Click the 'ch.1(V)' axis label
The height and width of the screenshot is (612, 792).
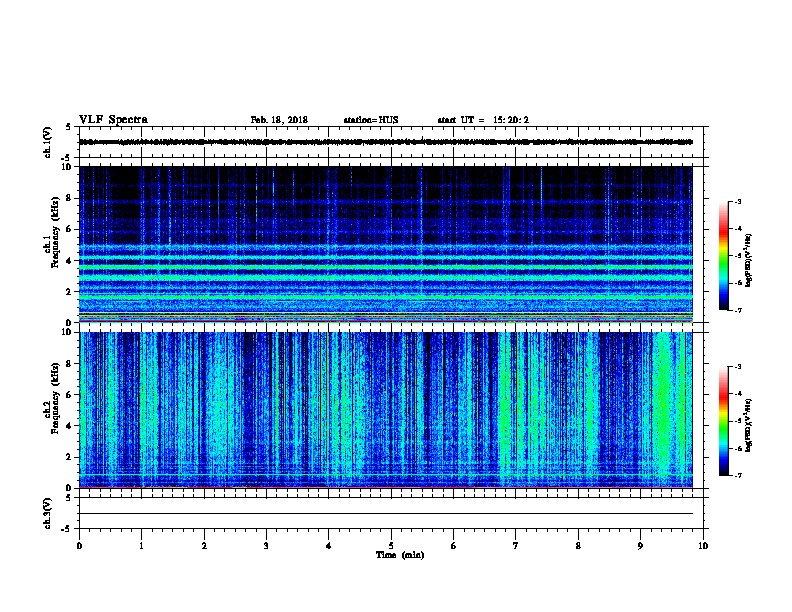[x=48, y=142]
